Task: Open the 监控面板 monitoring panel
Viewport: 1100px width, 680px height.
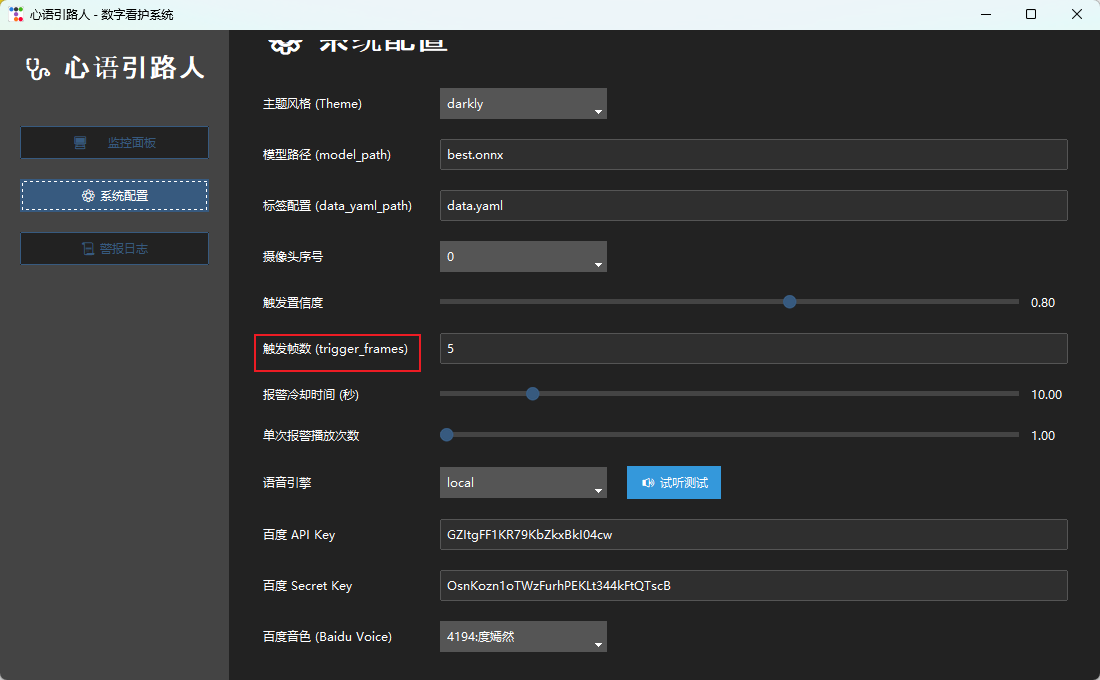Action: [114, 143]
